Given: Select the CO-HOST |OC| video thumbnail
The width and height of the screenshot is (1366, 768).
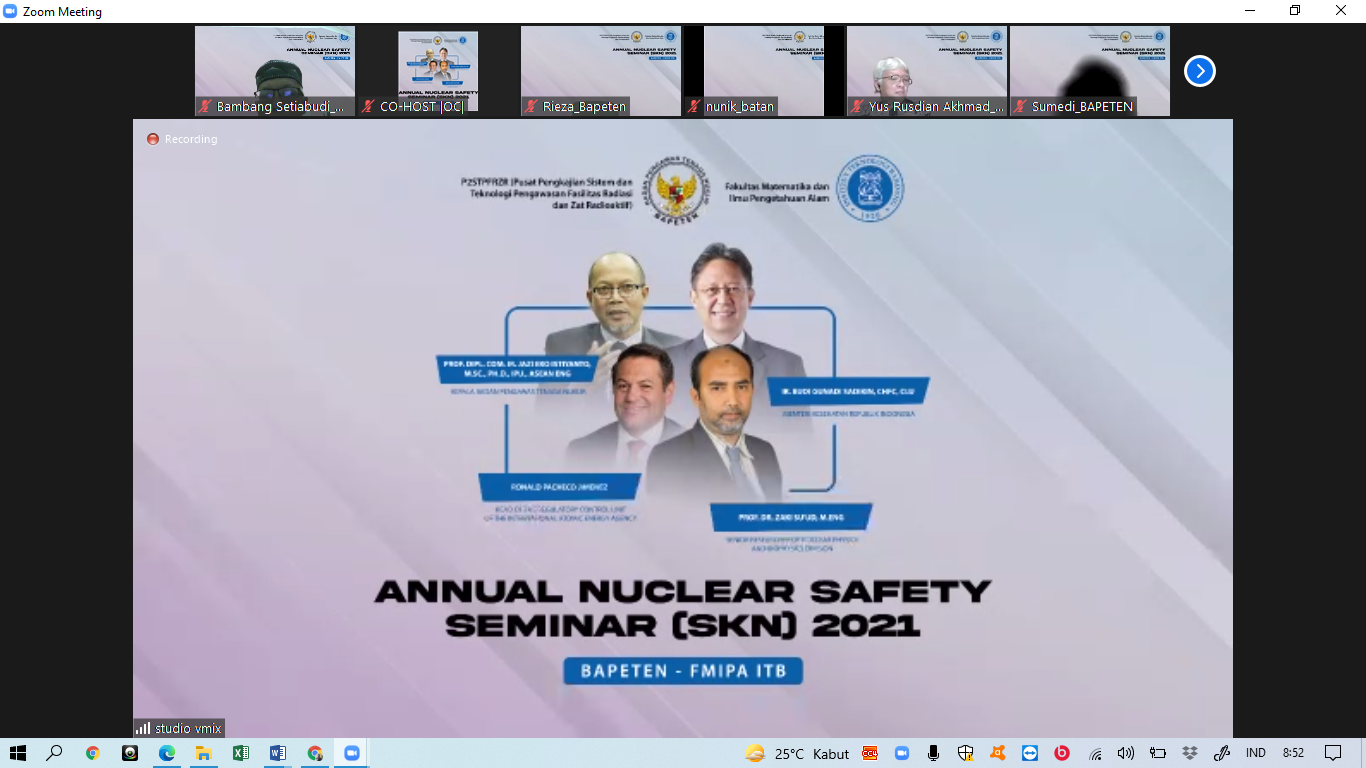Looking at the screenshot, I should [438, 71].
